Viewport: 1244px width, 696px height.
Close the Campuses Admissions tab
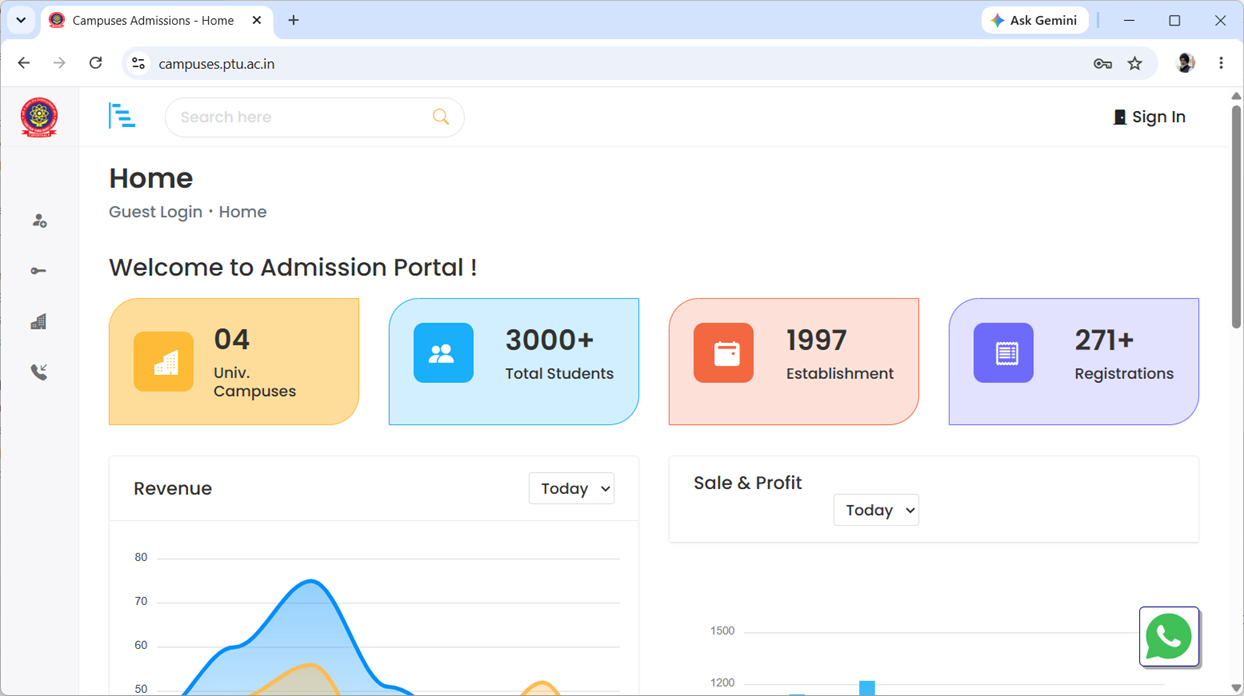[x=257, y=20]
